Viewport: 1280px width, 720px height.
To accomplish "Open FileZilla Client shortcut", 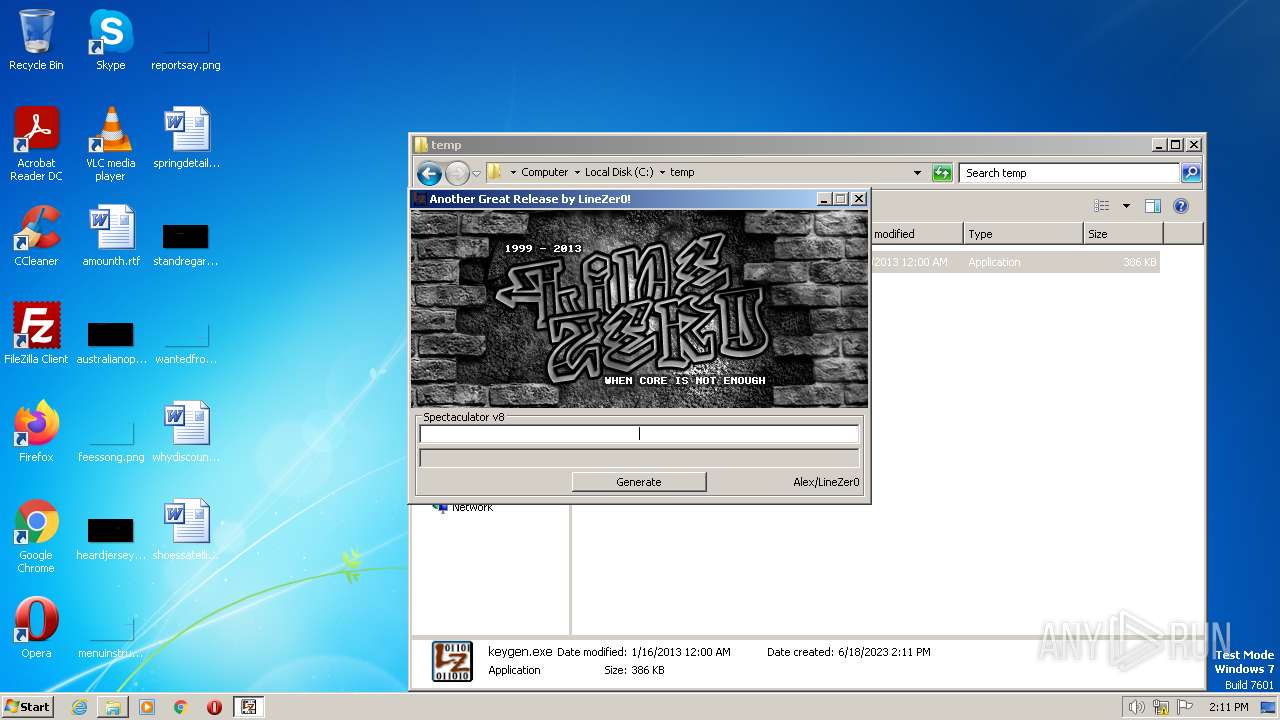I will point(36,334).
